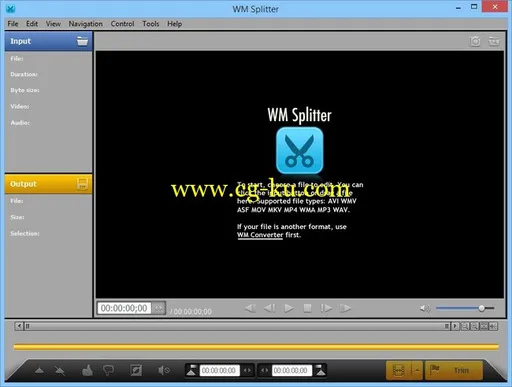
Task: Click the icon right of the camera
Action: pyautogui.click(x=494, y=41)
